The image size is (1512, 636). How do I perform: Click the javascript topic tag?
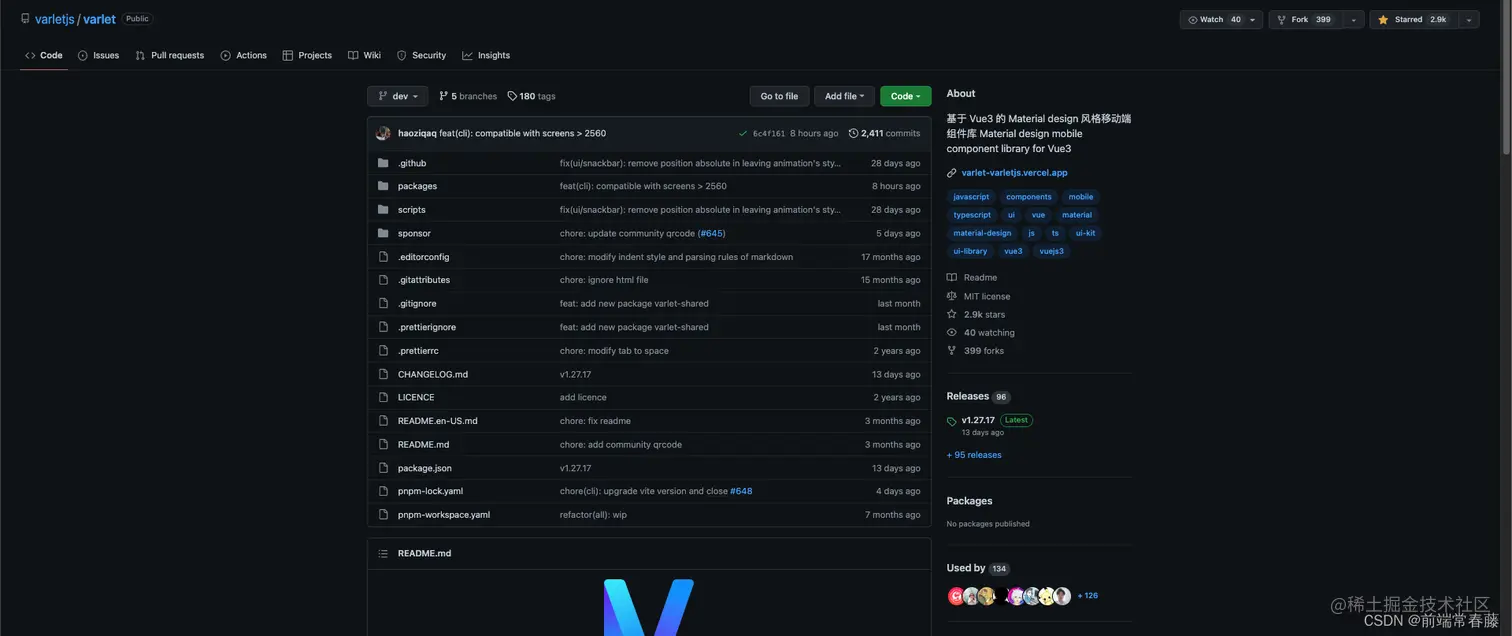point(971,197)
